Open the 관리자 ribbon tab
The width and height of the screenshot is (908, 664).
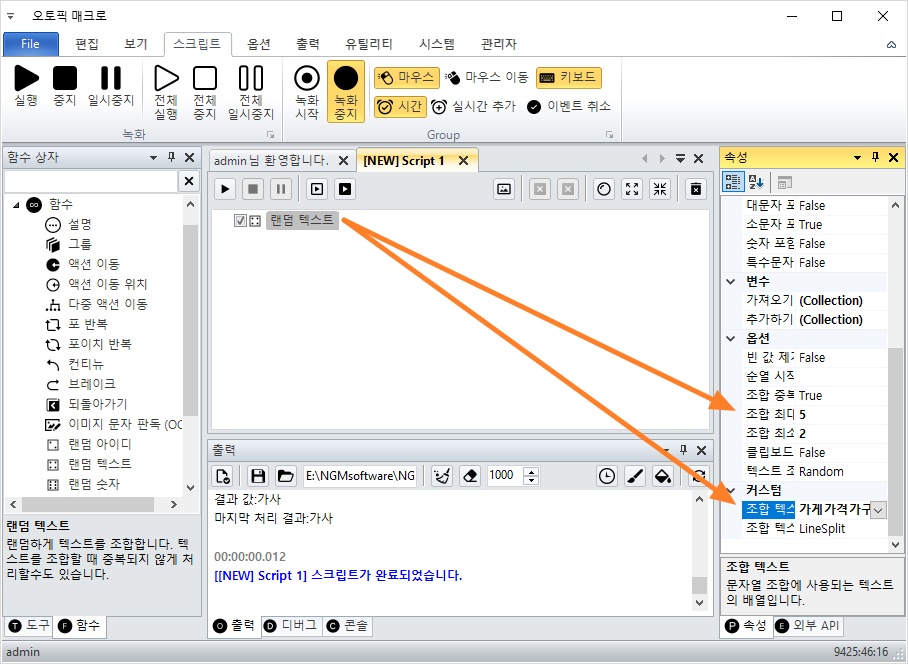[499, 44]
